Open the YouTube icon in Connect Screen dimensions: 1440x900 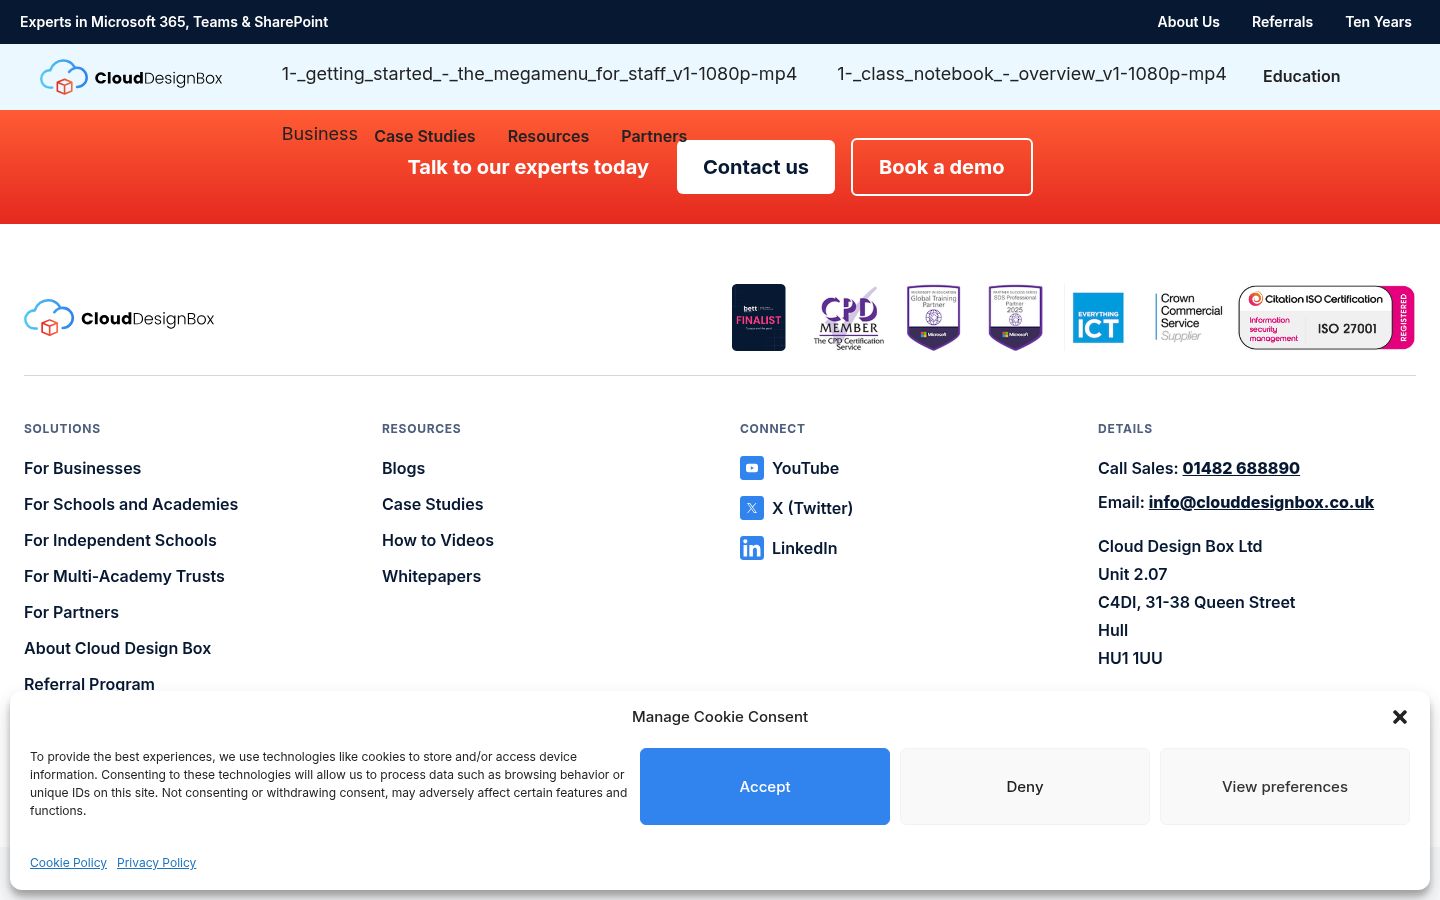(752, 468)
